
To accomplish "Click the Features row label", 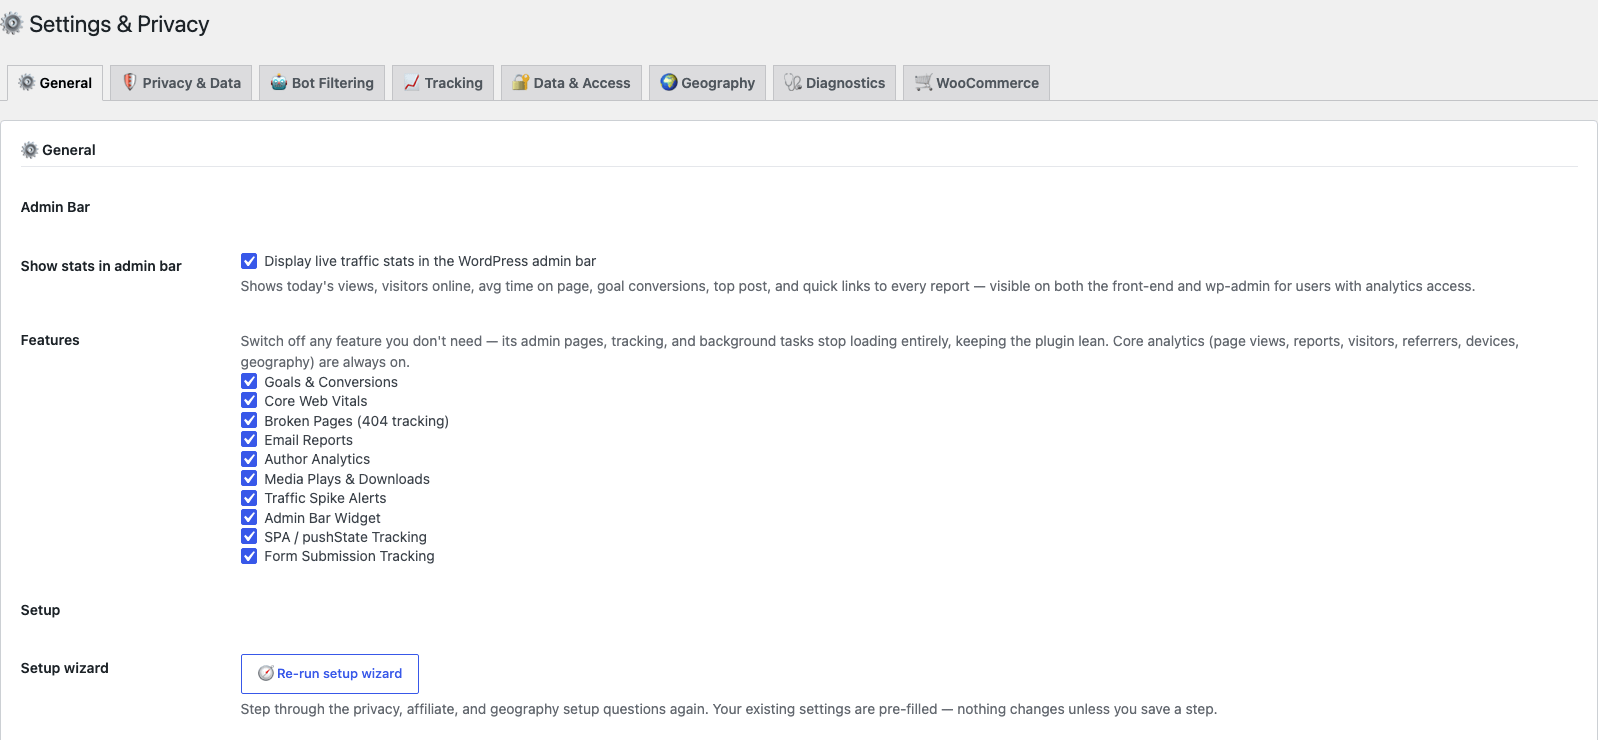I will (50, 340).
